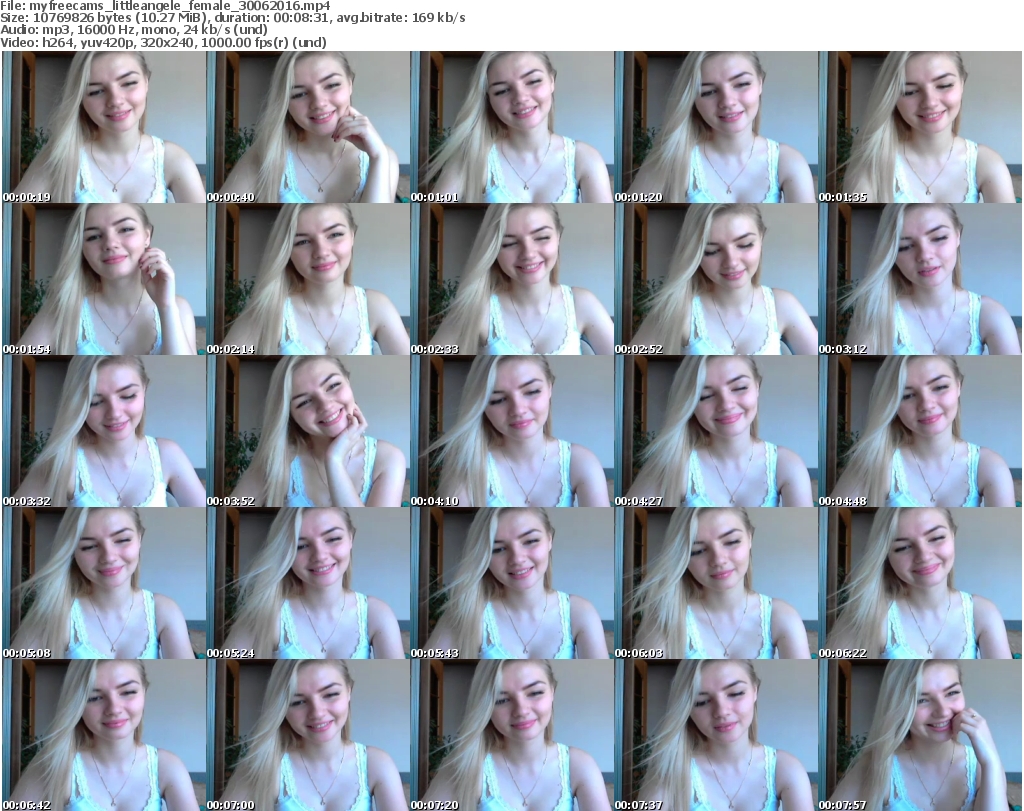Viewport: 1024px width, 811px height.
Task: Select the thumbnail timestamped 00:07:37
Action: pyautogui.click(x=716, y=735)
